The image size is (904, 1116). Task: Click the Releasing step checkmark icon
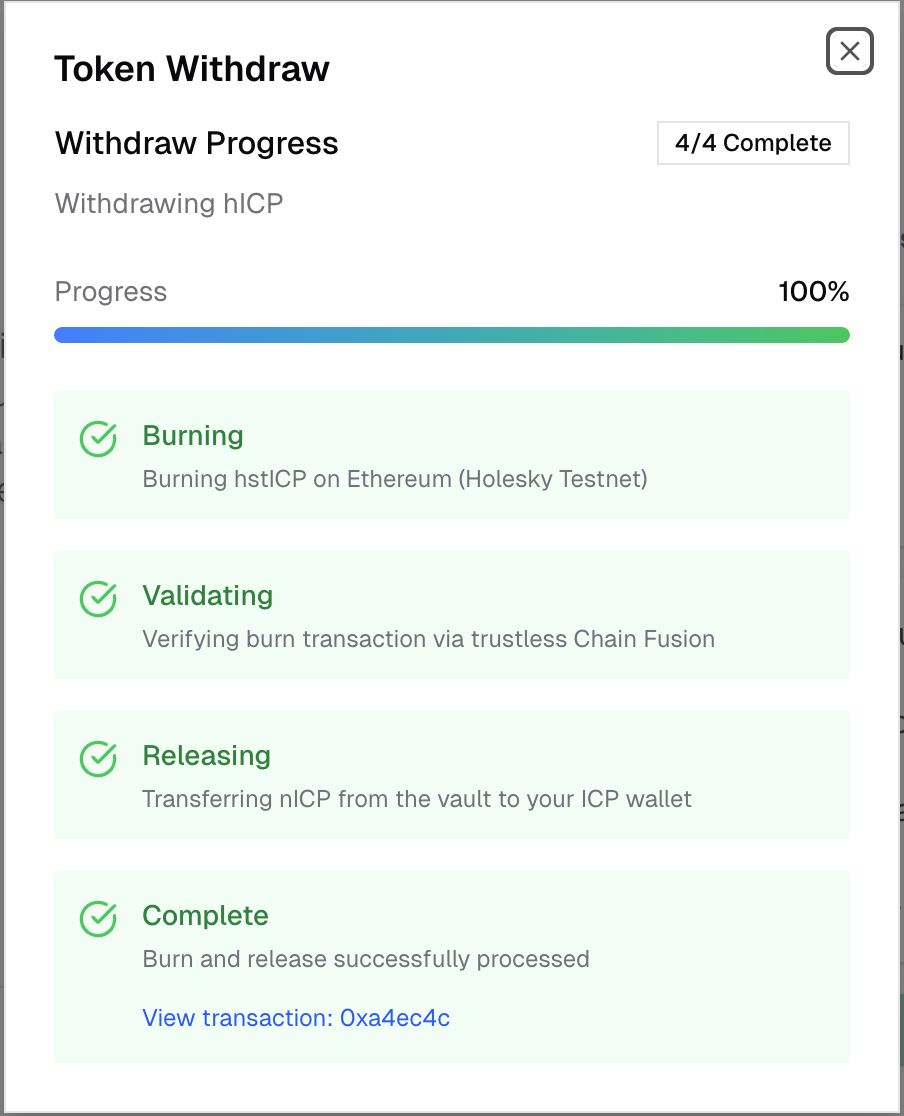98,758
